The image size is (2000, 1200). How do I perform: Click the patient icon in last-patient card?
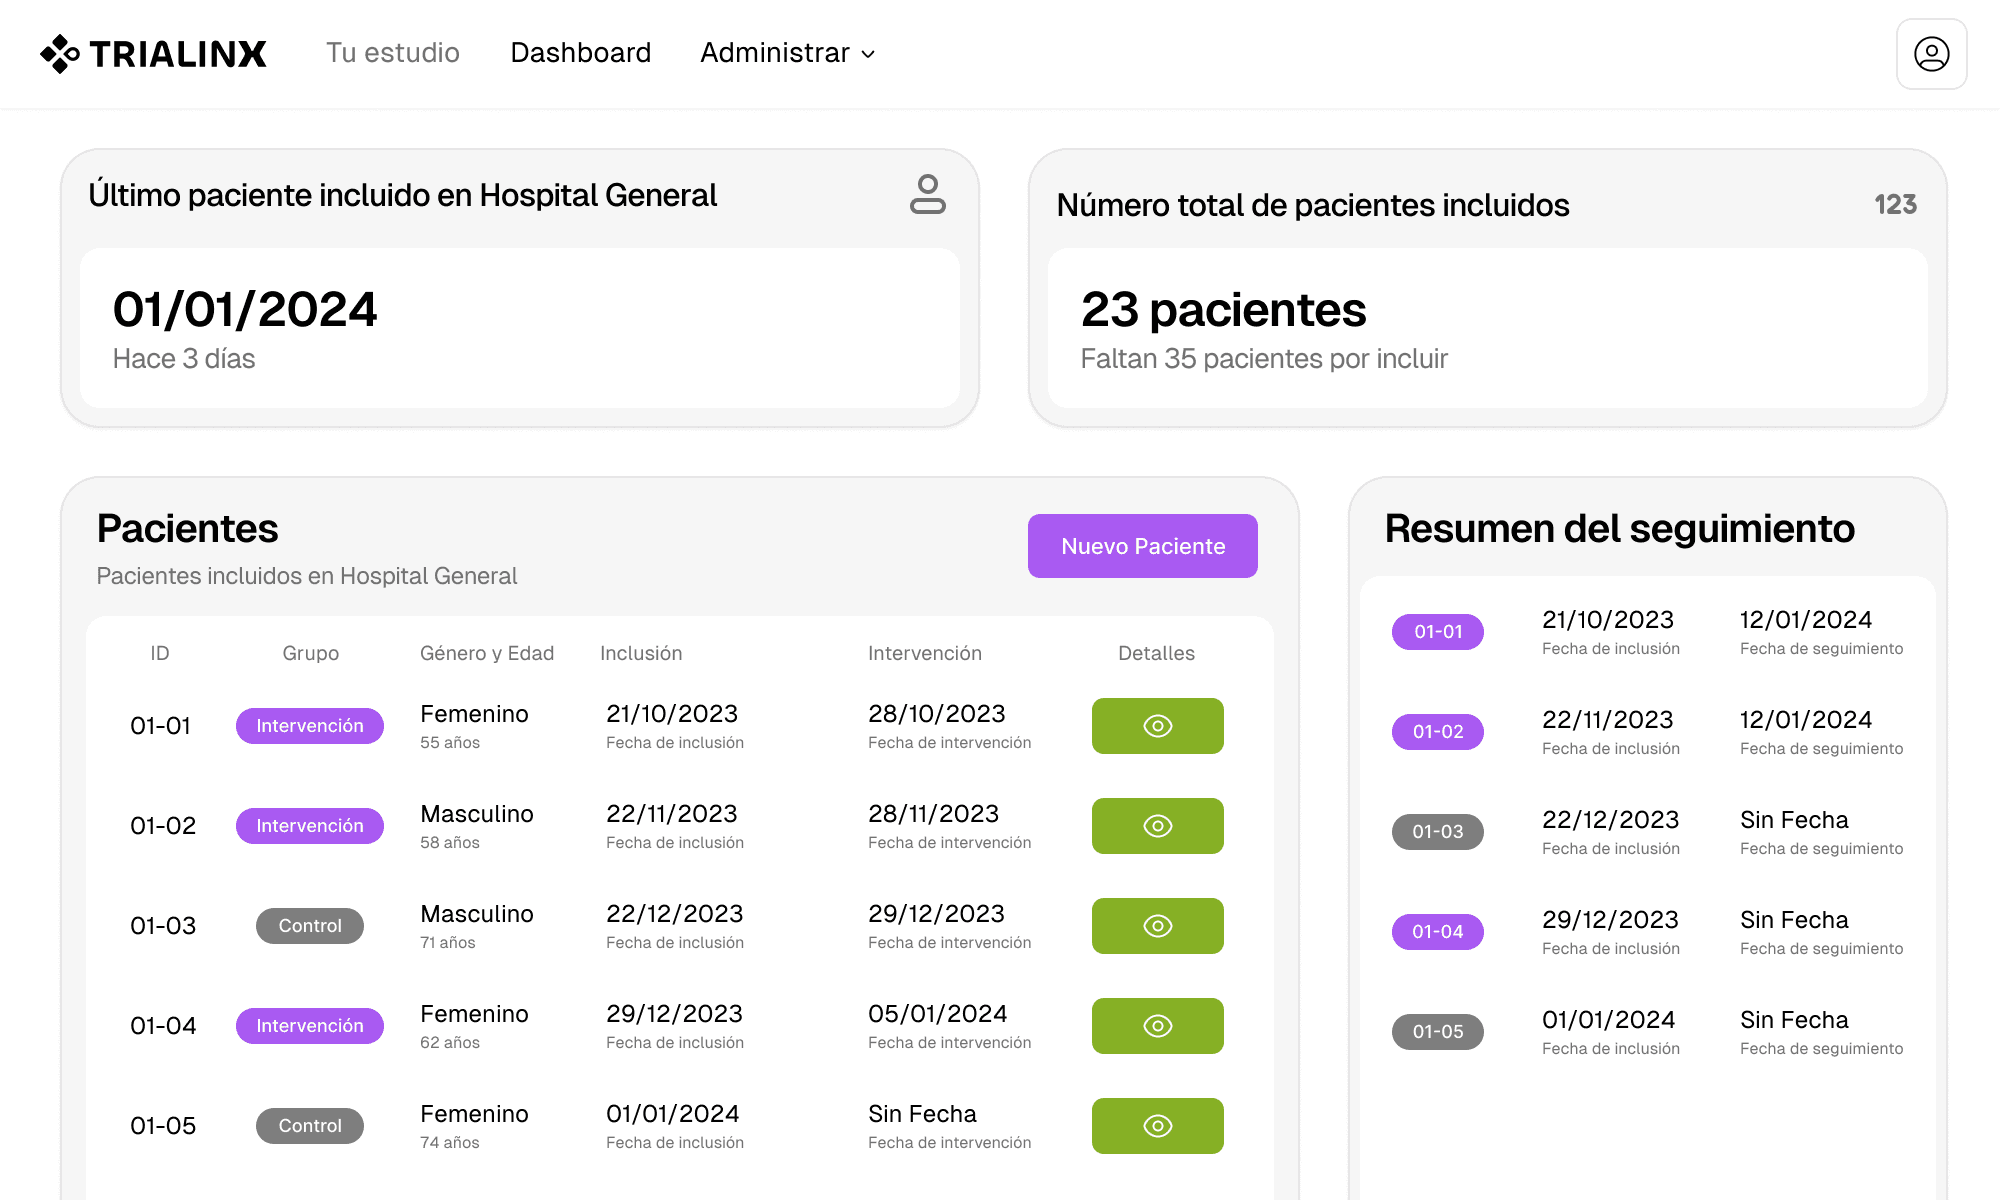click(x=927, y=194)
